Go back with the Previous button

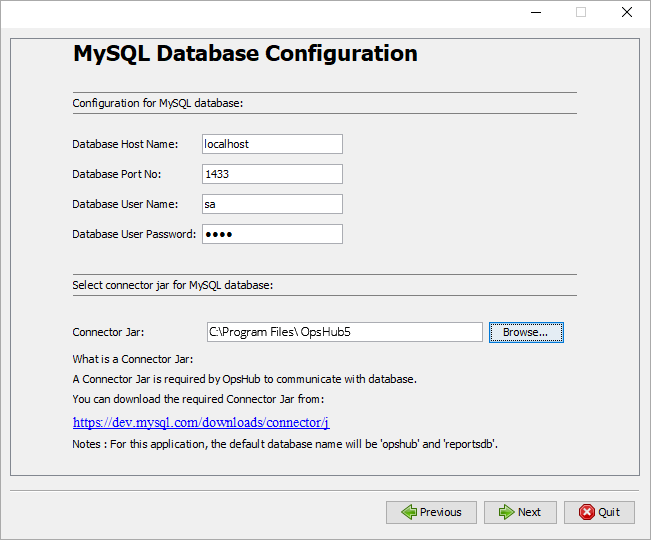(431, 512)
